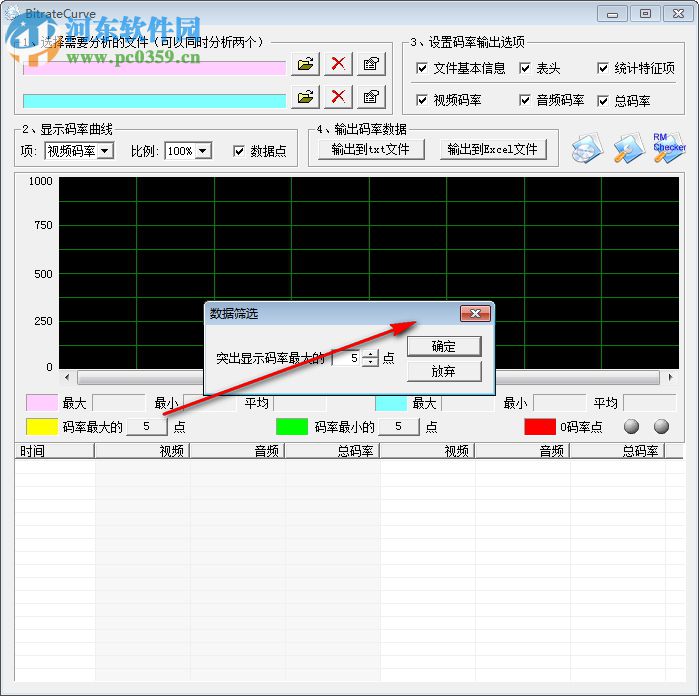Click chart scrollbar left arrow

(67, 377)
